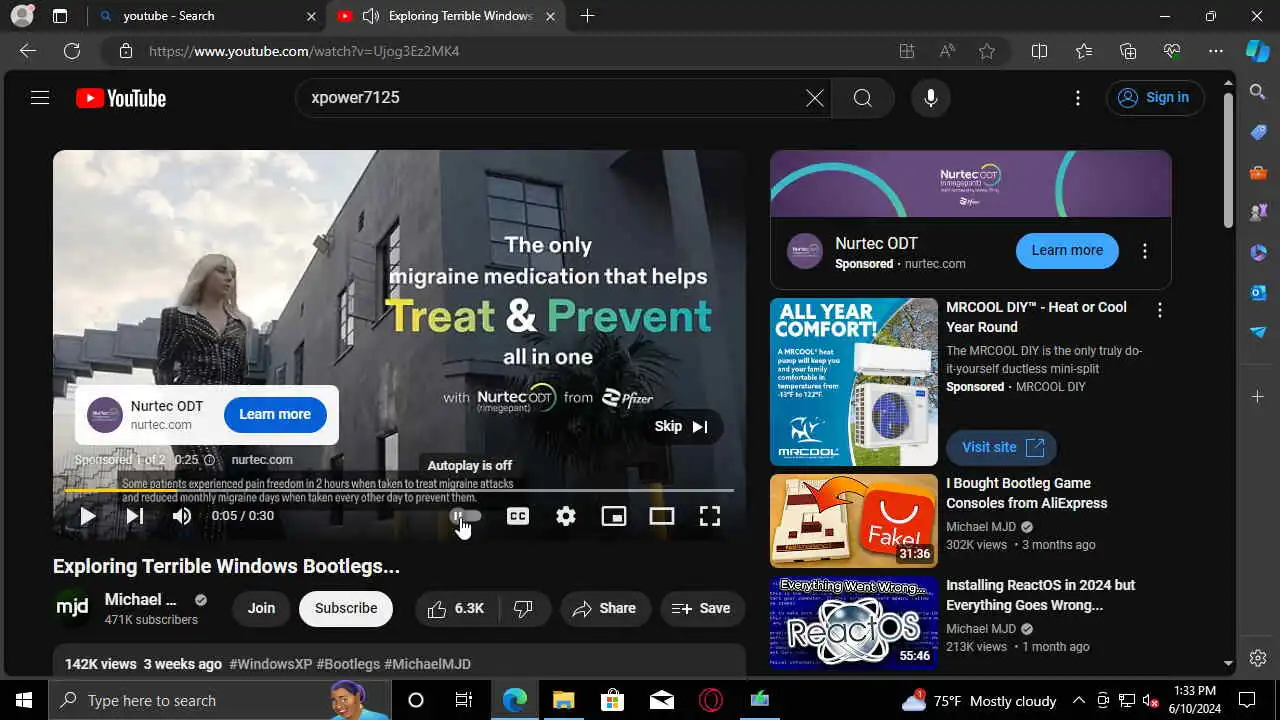The height and width of the screenshot is (720, 1280).
Task: Enable miniplayer mode
Action: (614, 516)
